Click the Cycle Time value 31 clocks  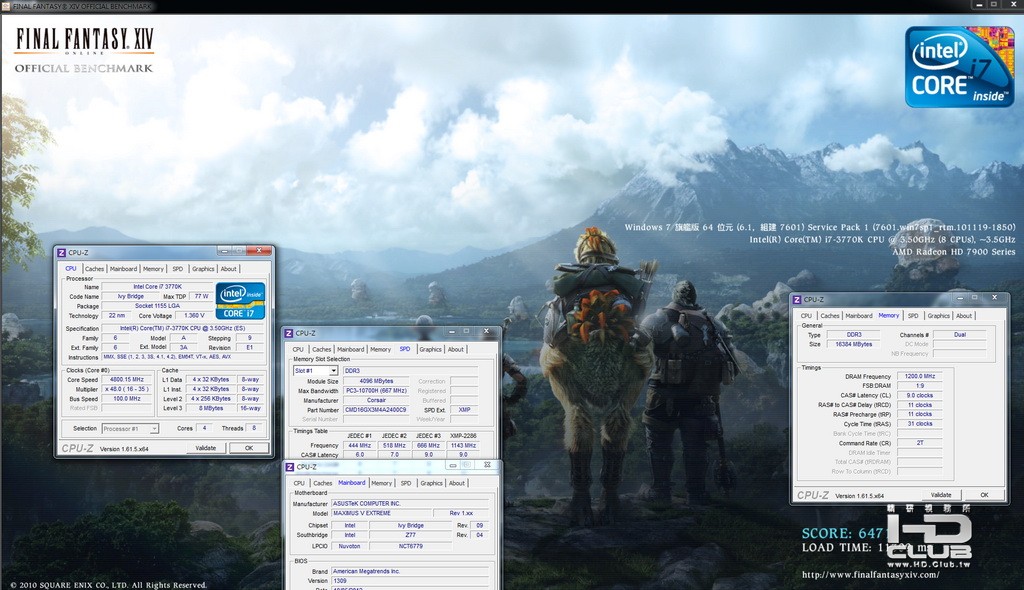coord(920,424)
